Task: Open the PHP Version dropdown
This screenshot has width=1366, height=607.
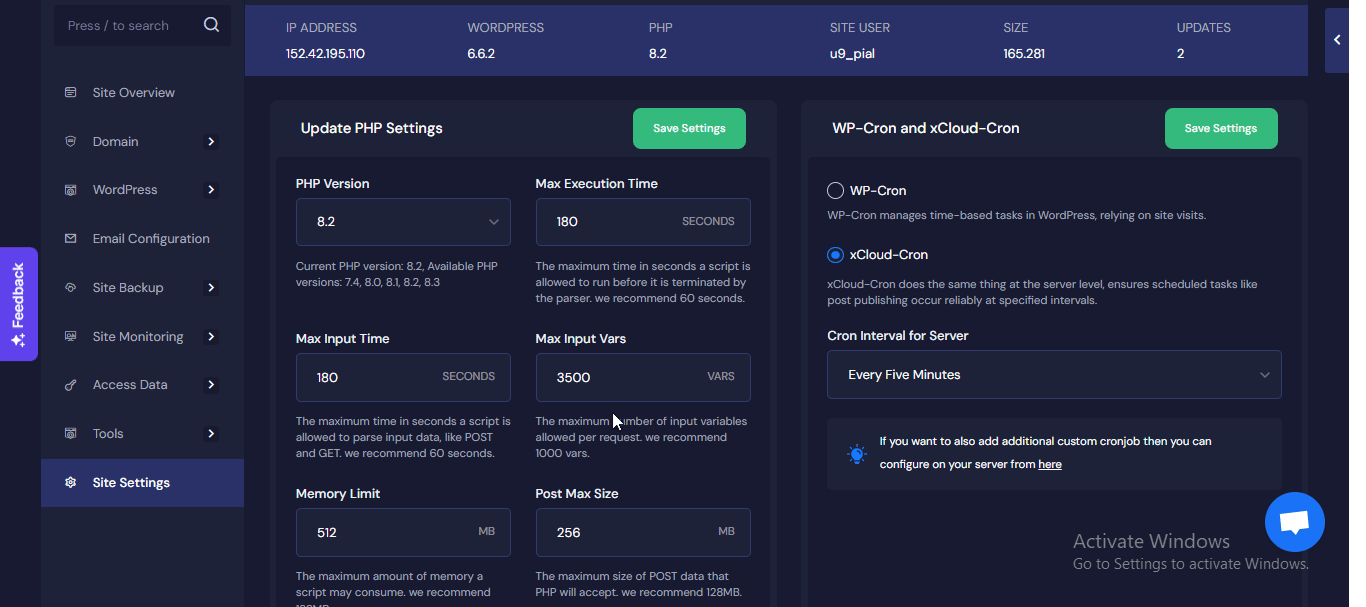Action: [403, 221]
